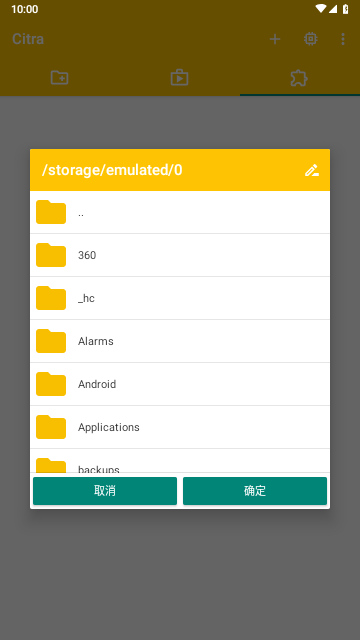
Task: Select the puzzle piece tab
Action: 299,78
